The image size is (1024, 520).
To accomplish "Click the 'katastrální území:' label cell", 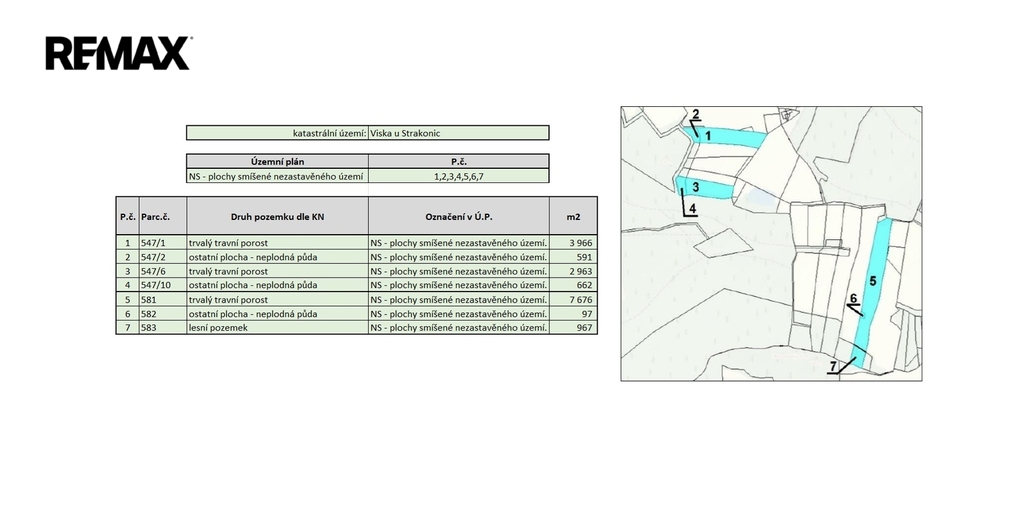I will (277, 132).
